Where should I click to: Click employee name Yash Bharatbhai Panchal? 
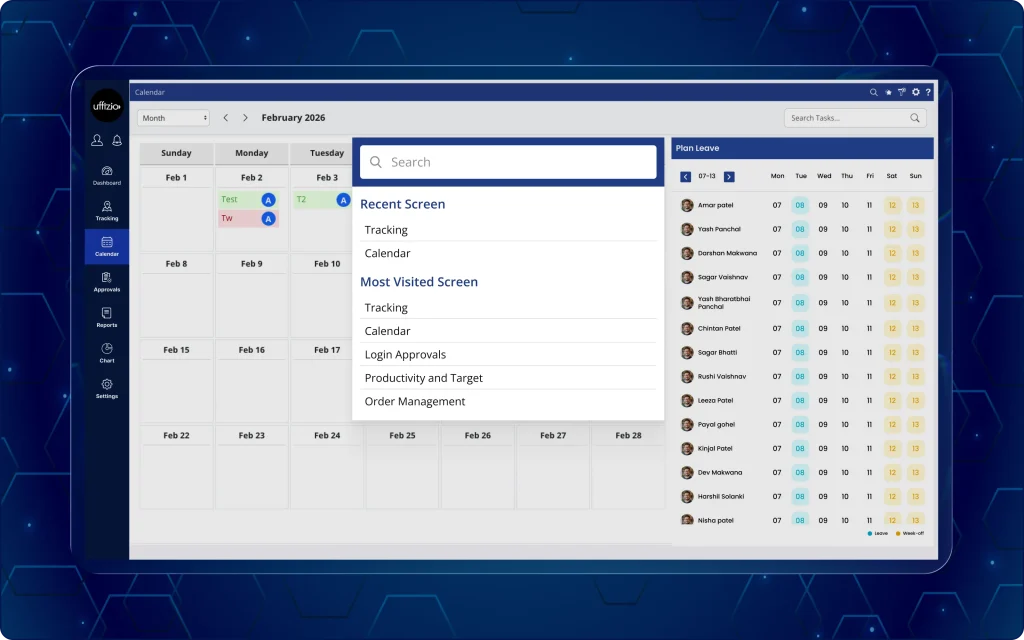724,303
